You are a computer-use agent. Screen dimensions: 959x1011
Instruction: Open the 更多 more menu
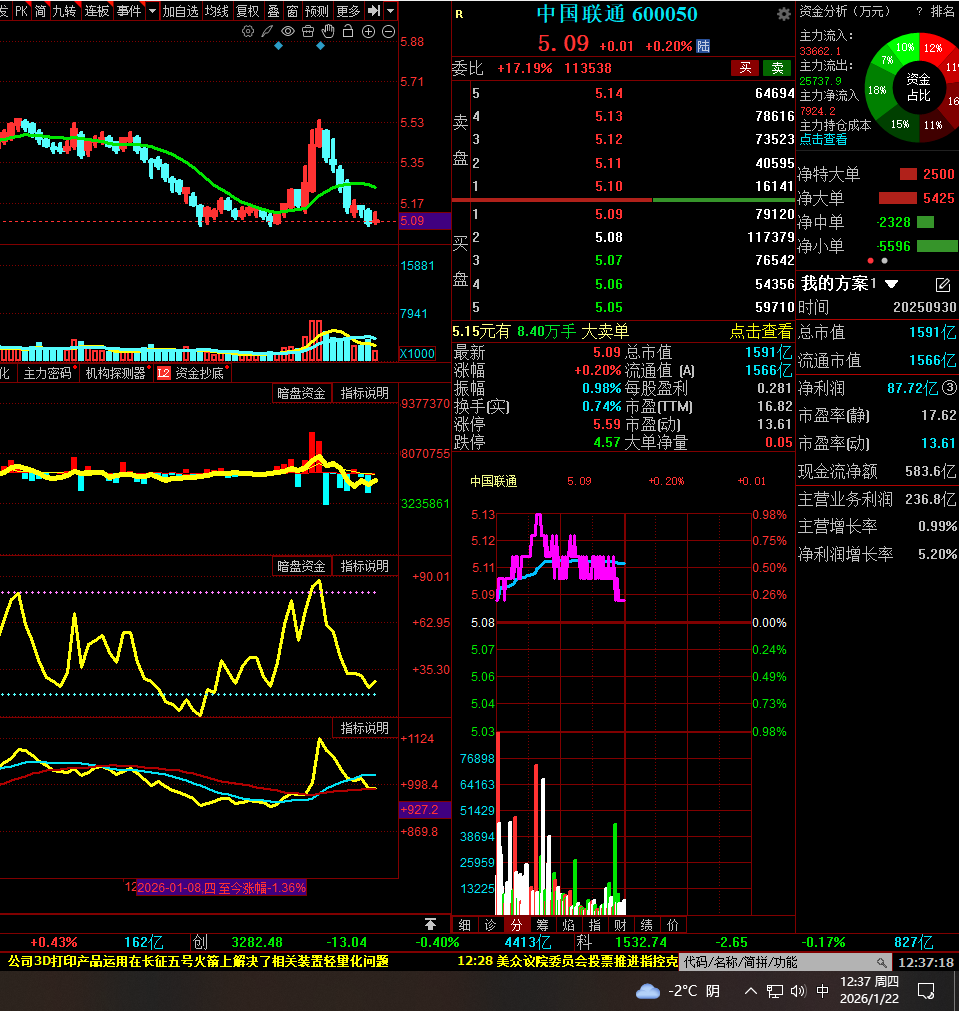(x=348, y=11)
